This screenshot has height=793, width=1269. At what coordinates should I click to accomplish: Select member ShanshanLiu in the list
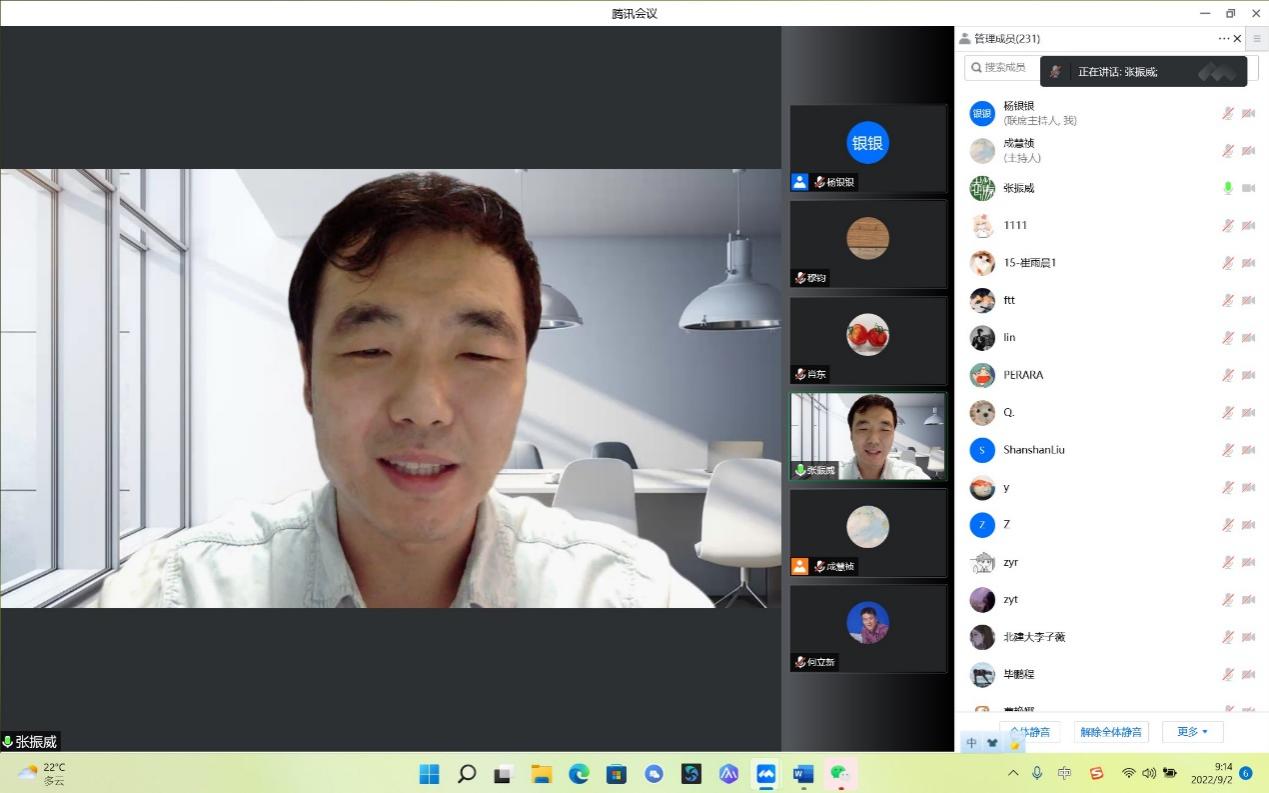[1034, 450]
